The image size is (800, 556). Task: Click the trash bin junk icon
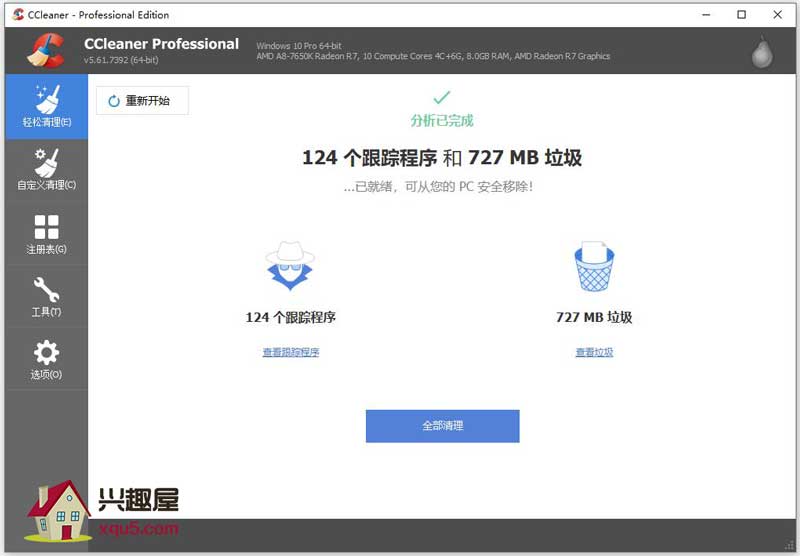(594, 266)
